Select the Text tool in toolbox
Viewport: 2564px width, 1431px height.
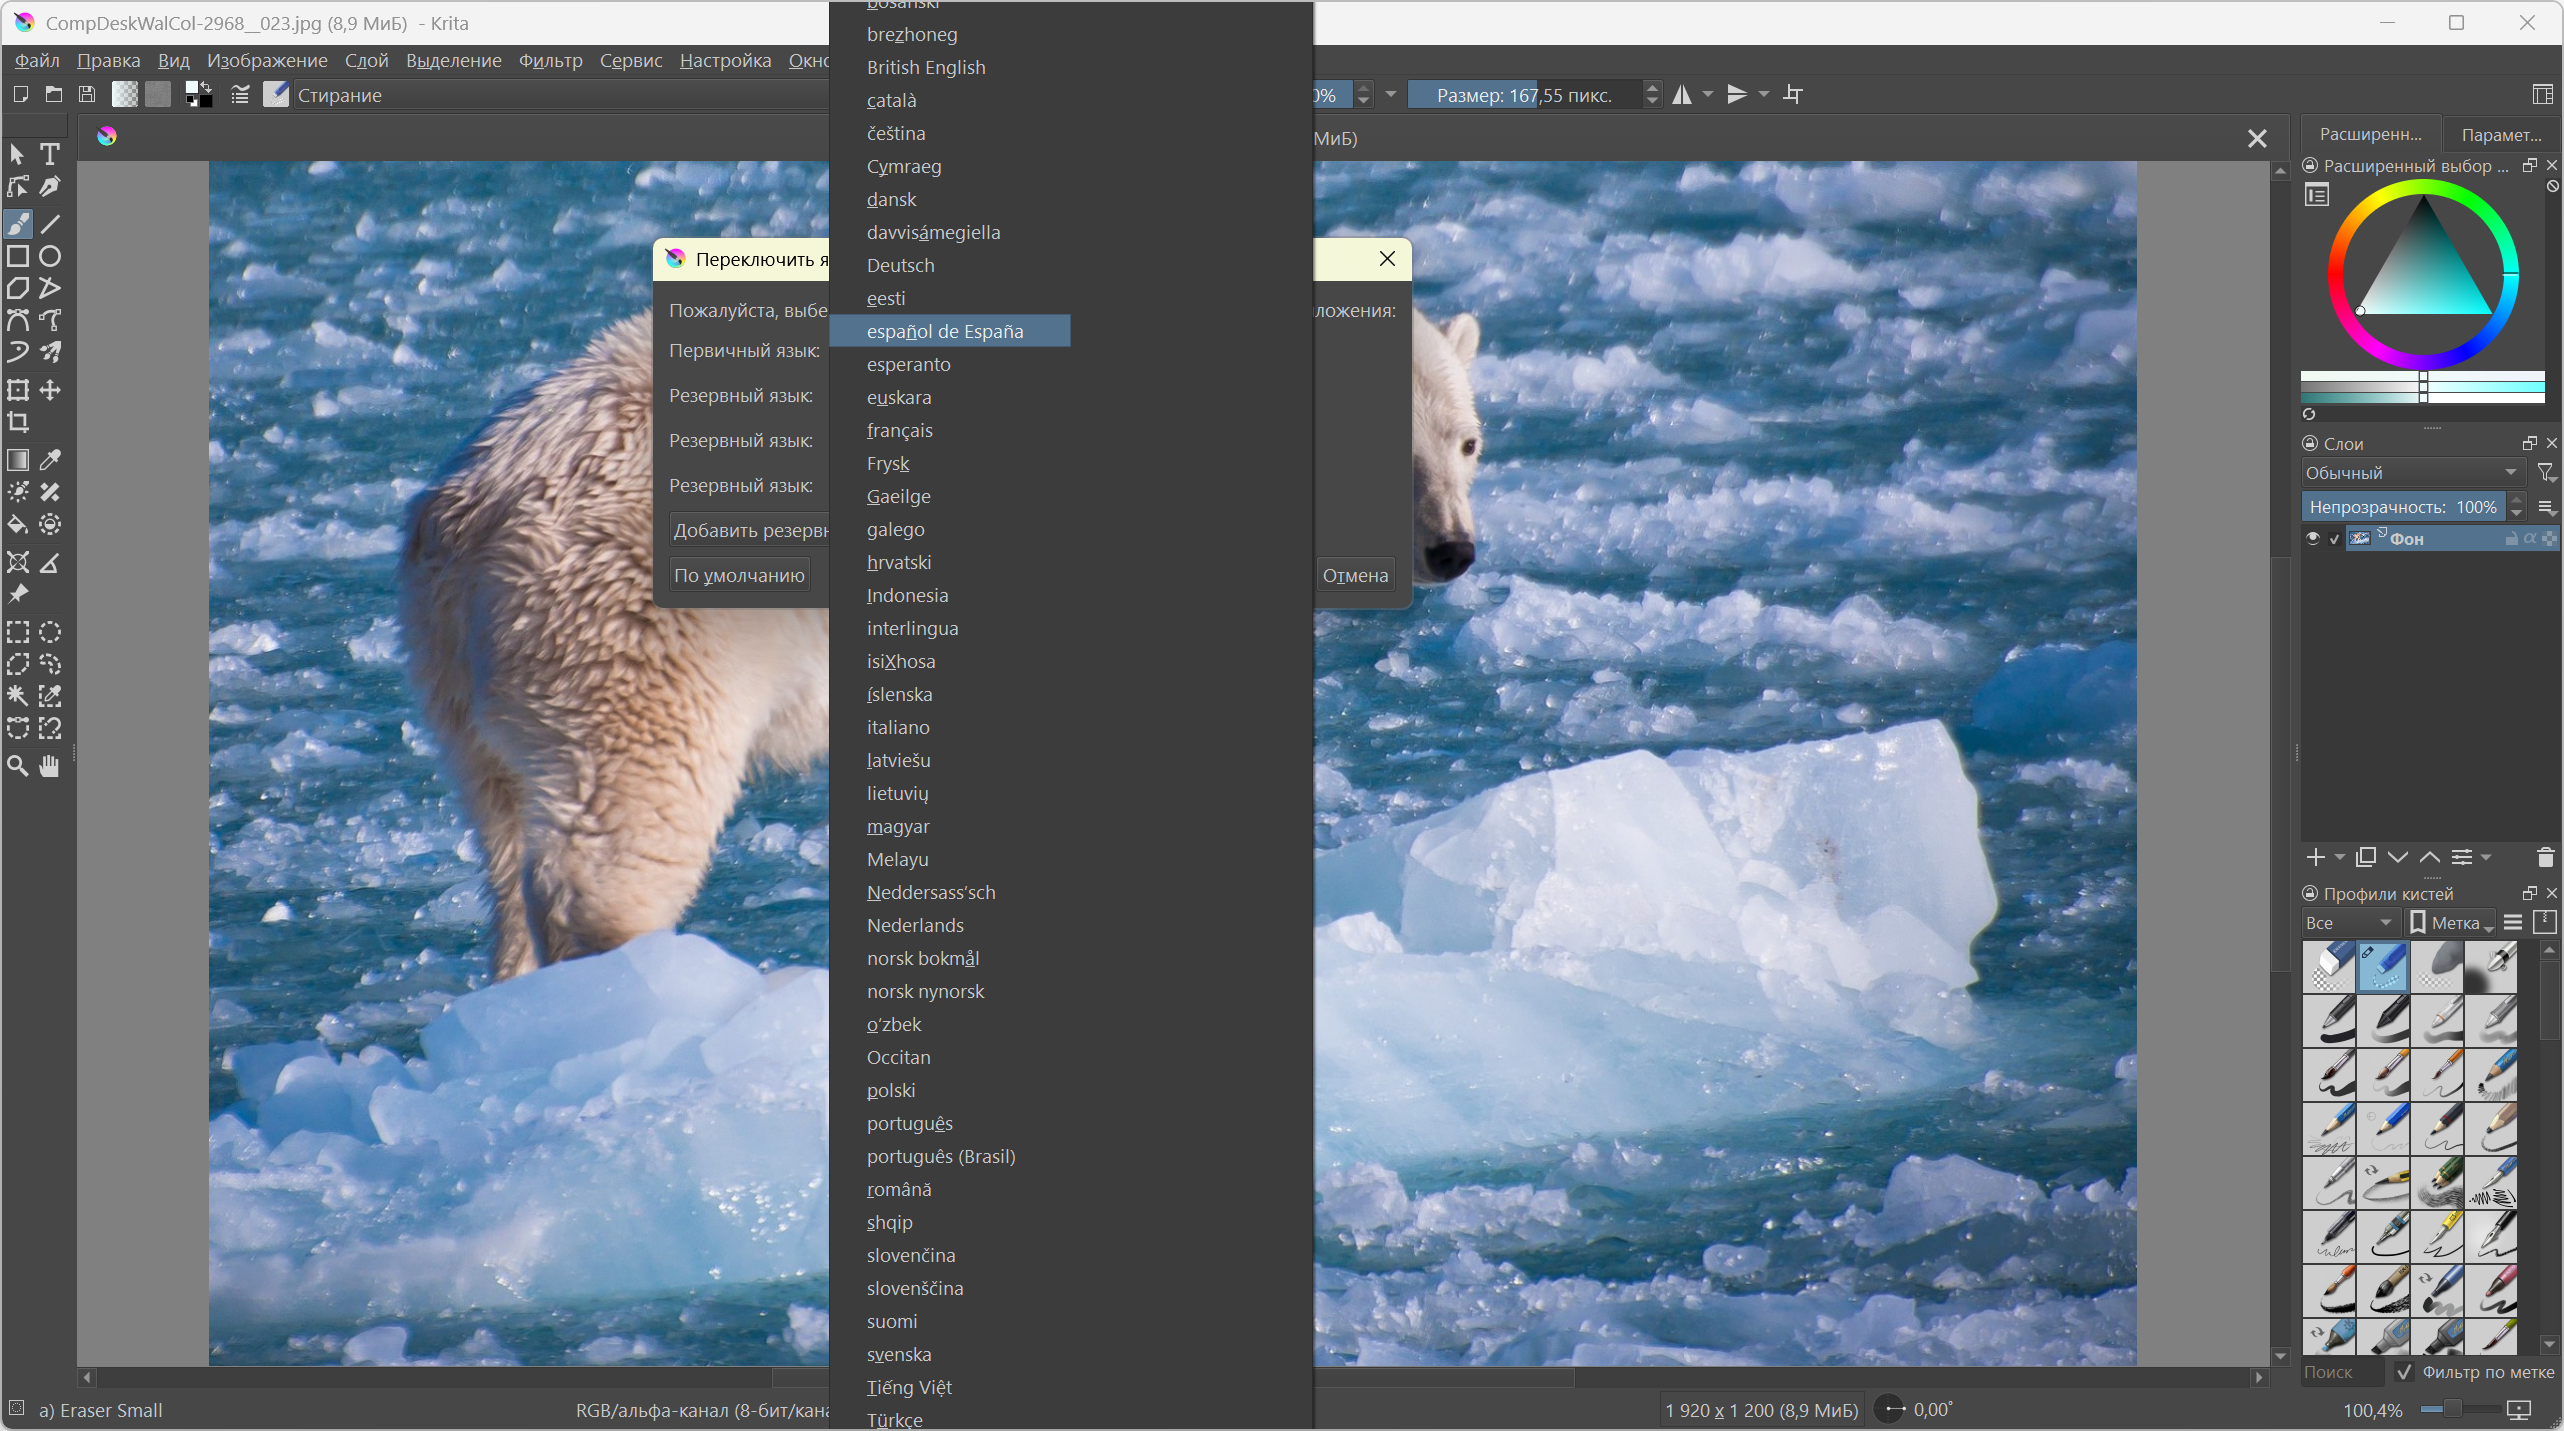click(50, 154)
